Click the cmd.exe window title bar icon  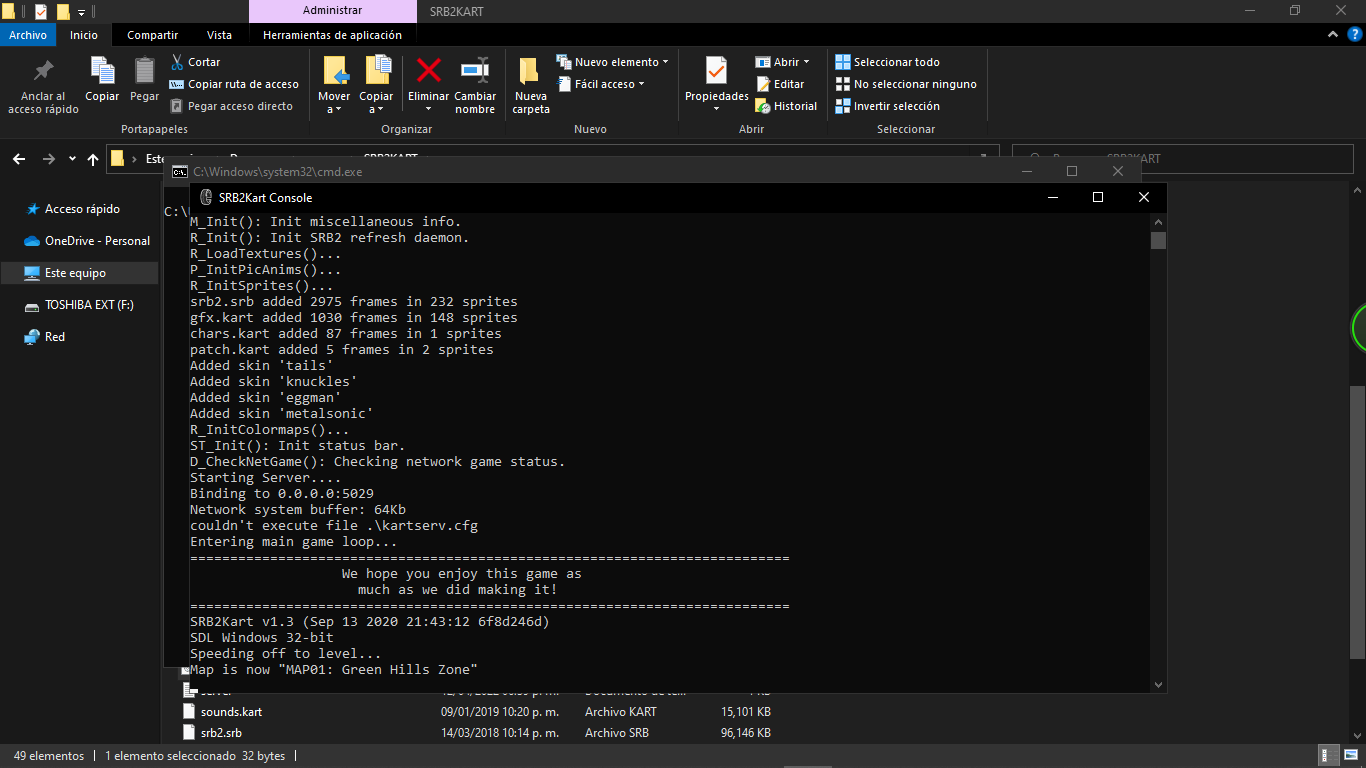coord(180,172)
